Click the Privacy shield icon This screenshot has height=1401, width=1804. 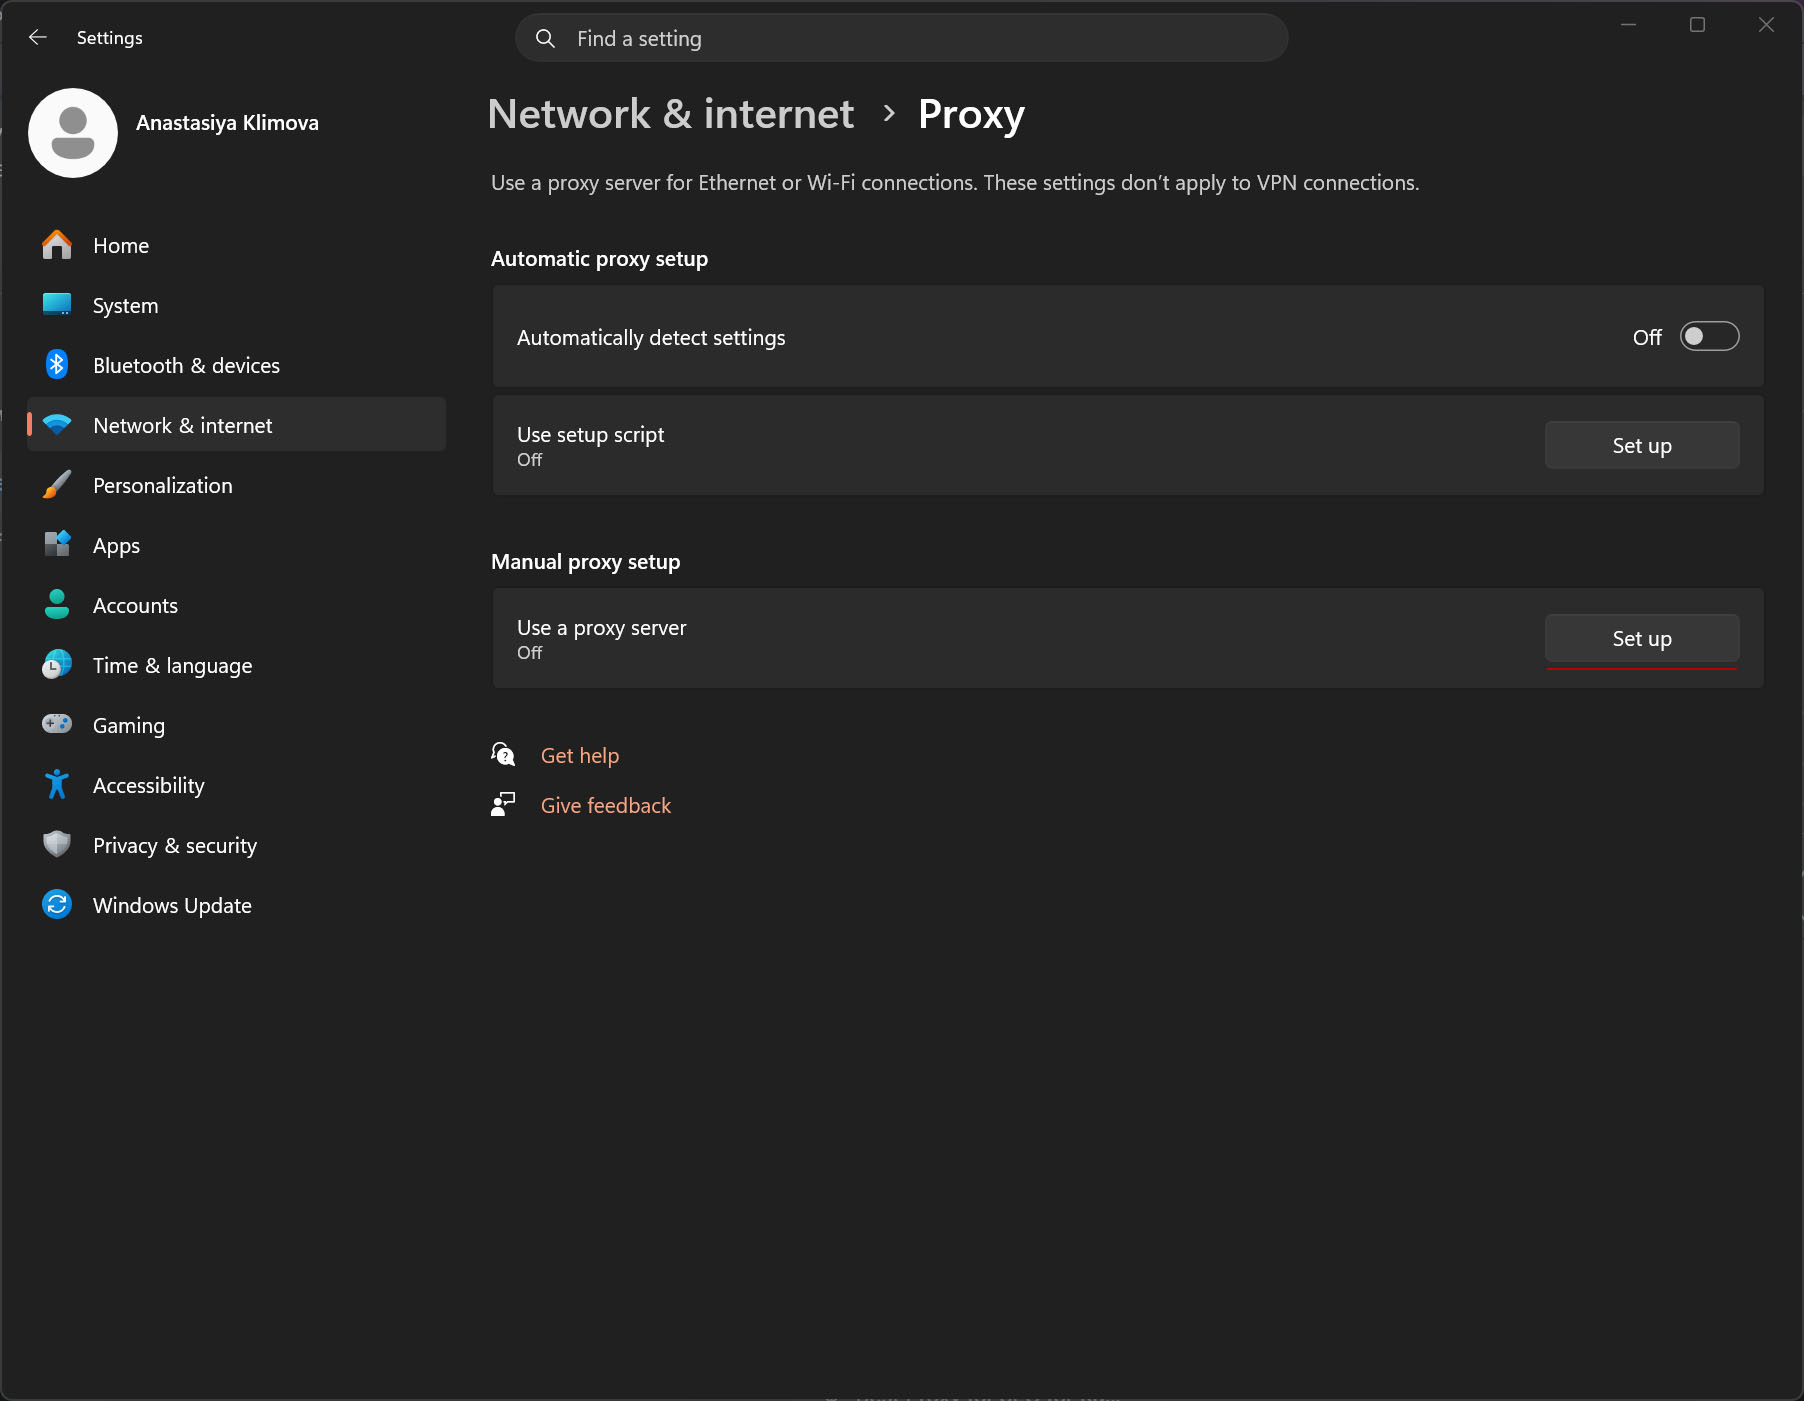tap(57, 845)
